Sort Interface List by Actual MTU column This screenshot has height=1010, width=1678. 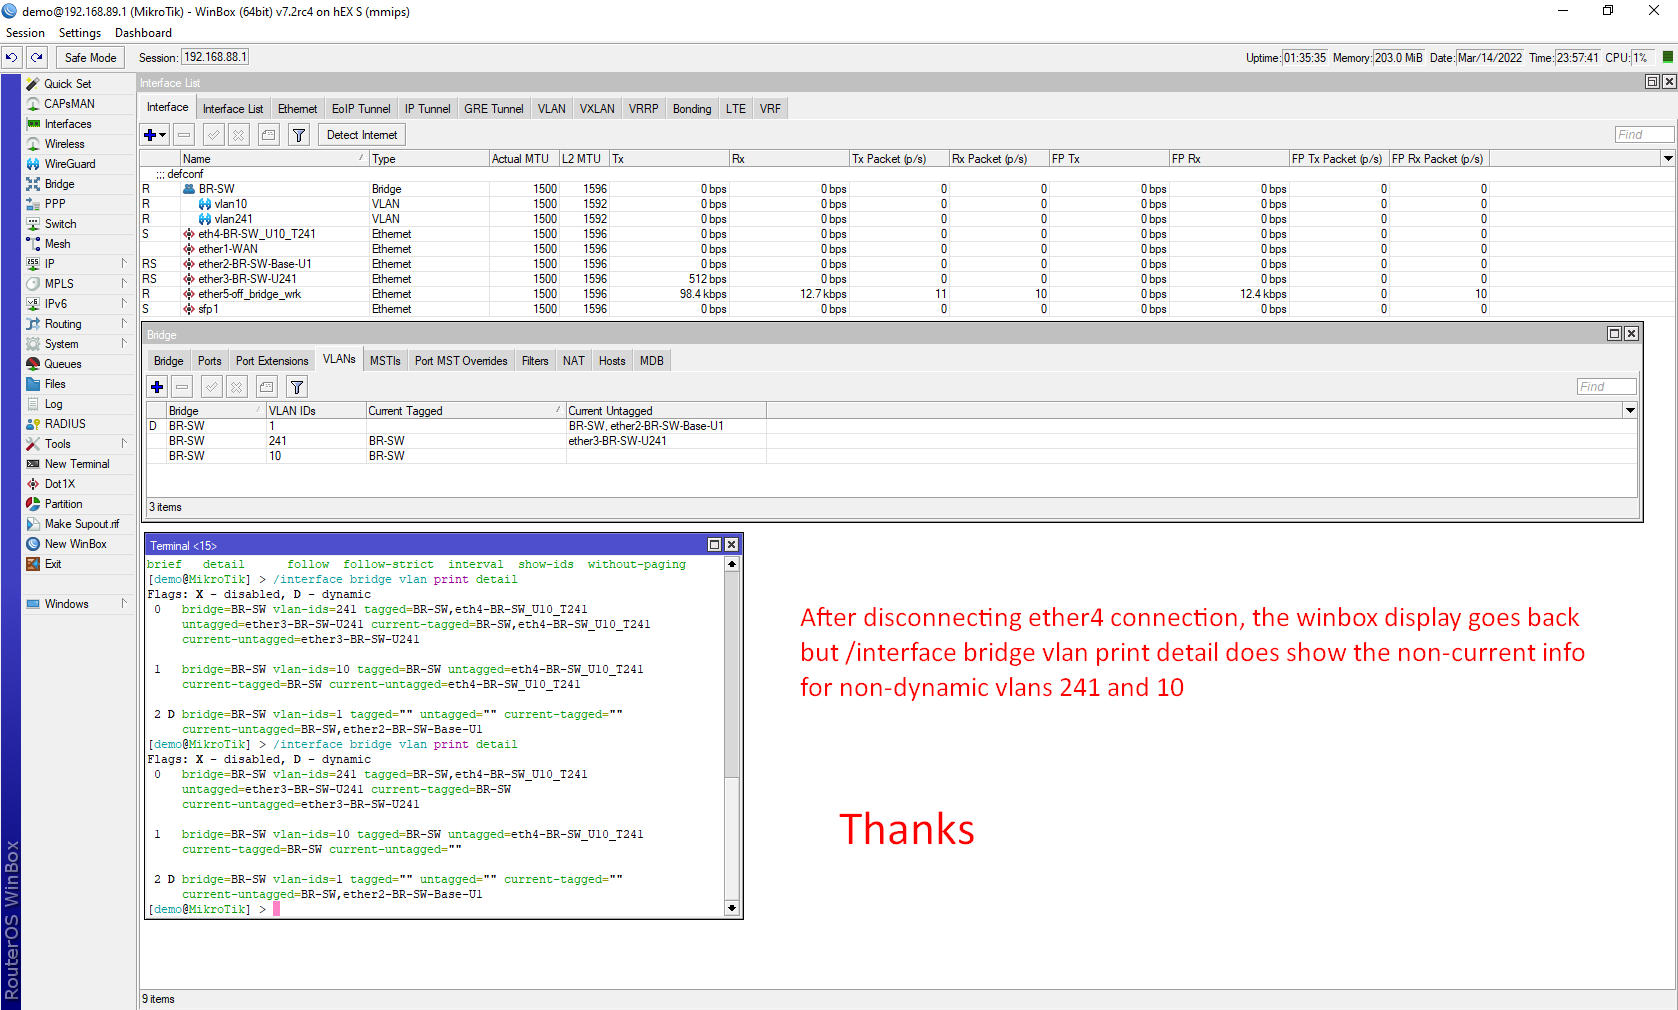click(x=523, y=159)
